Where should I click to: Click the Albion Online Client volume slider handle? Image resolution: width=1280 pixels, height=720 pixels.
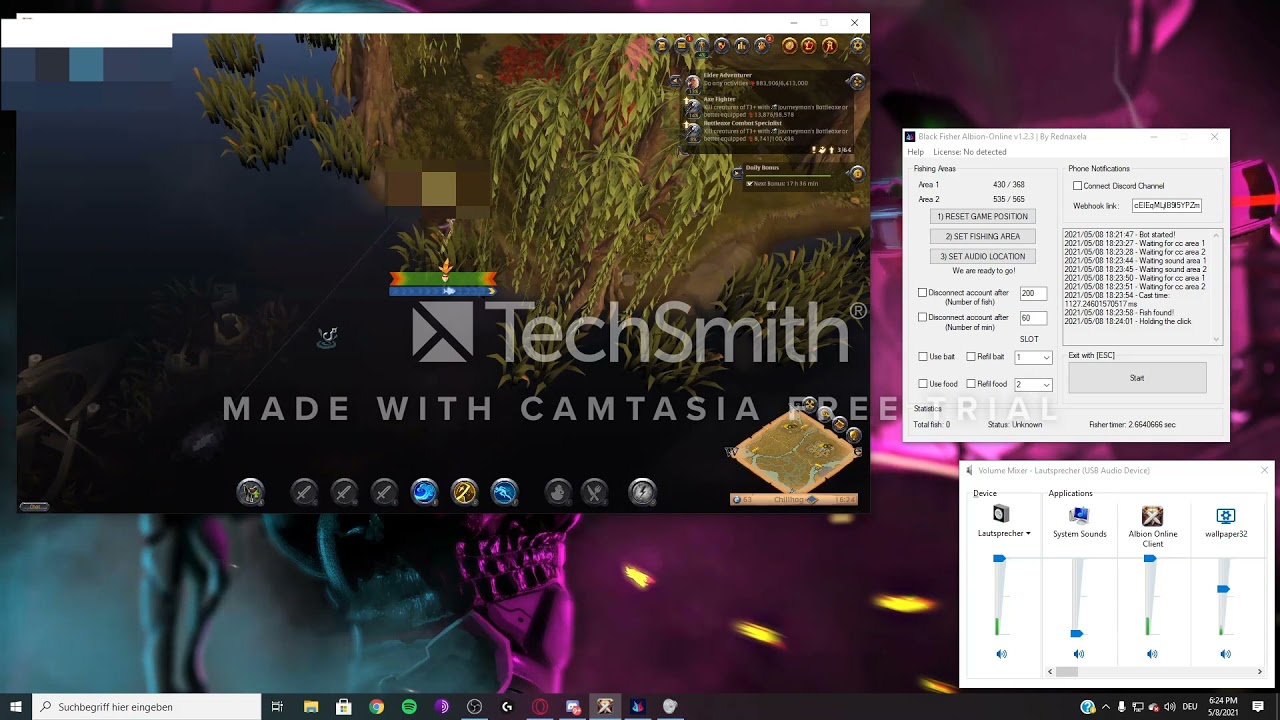(x=1150, y=559)
